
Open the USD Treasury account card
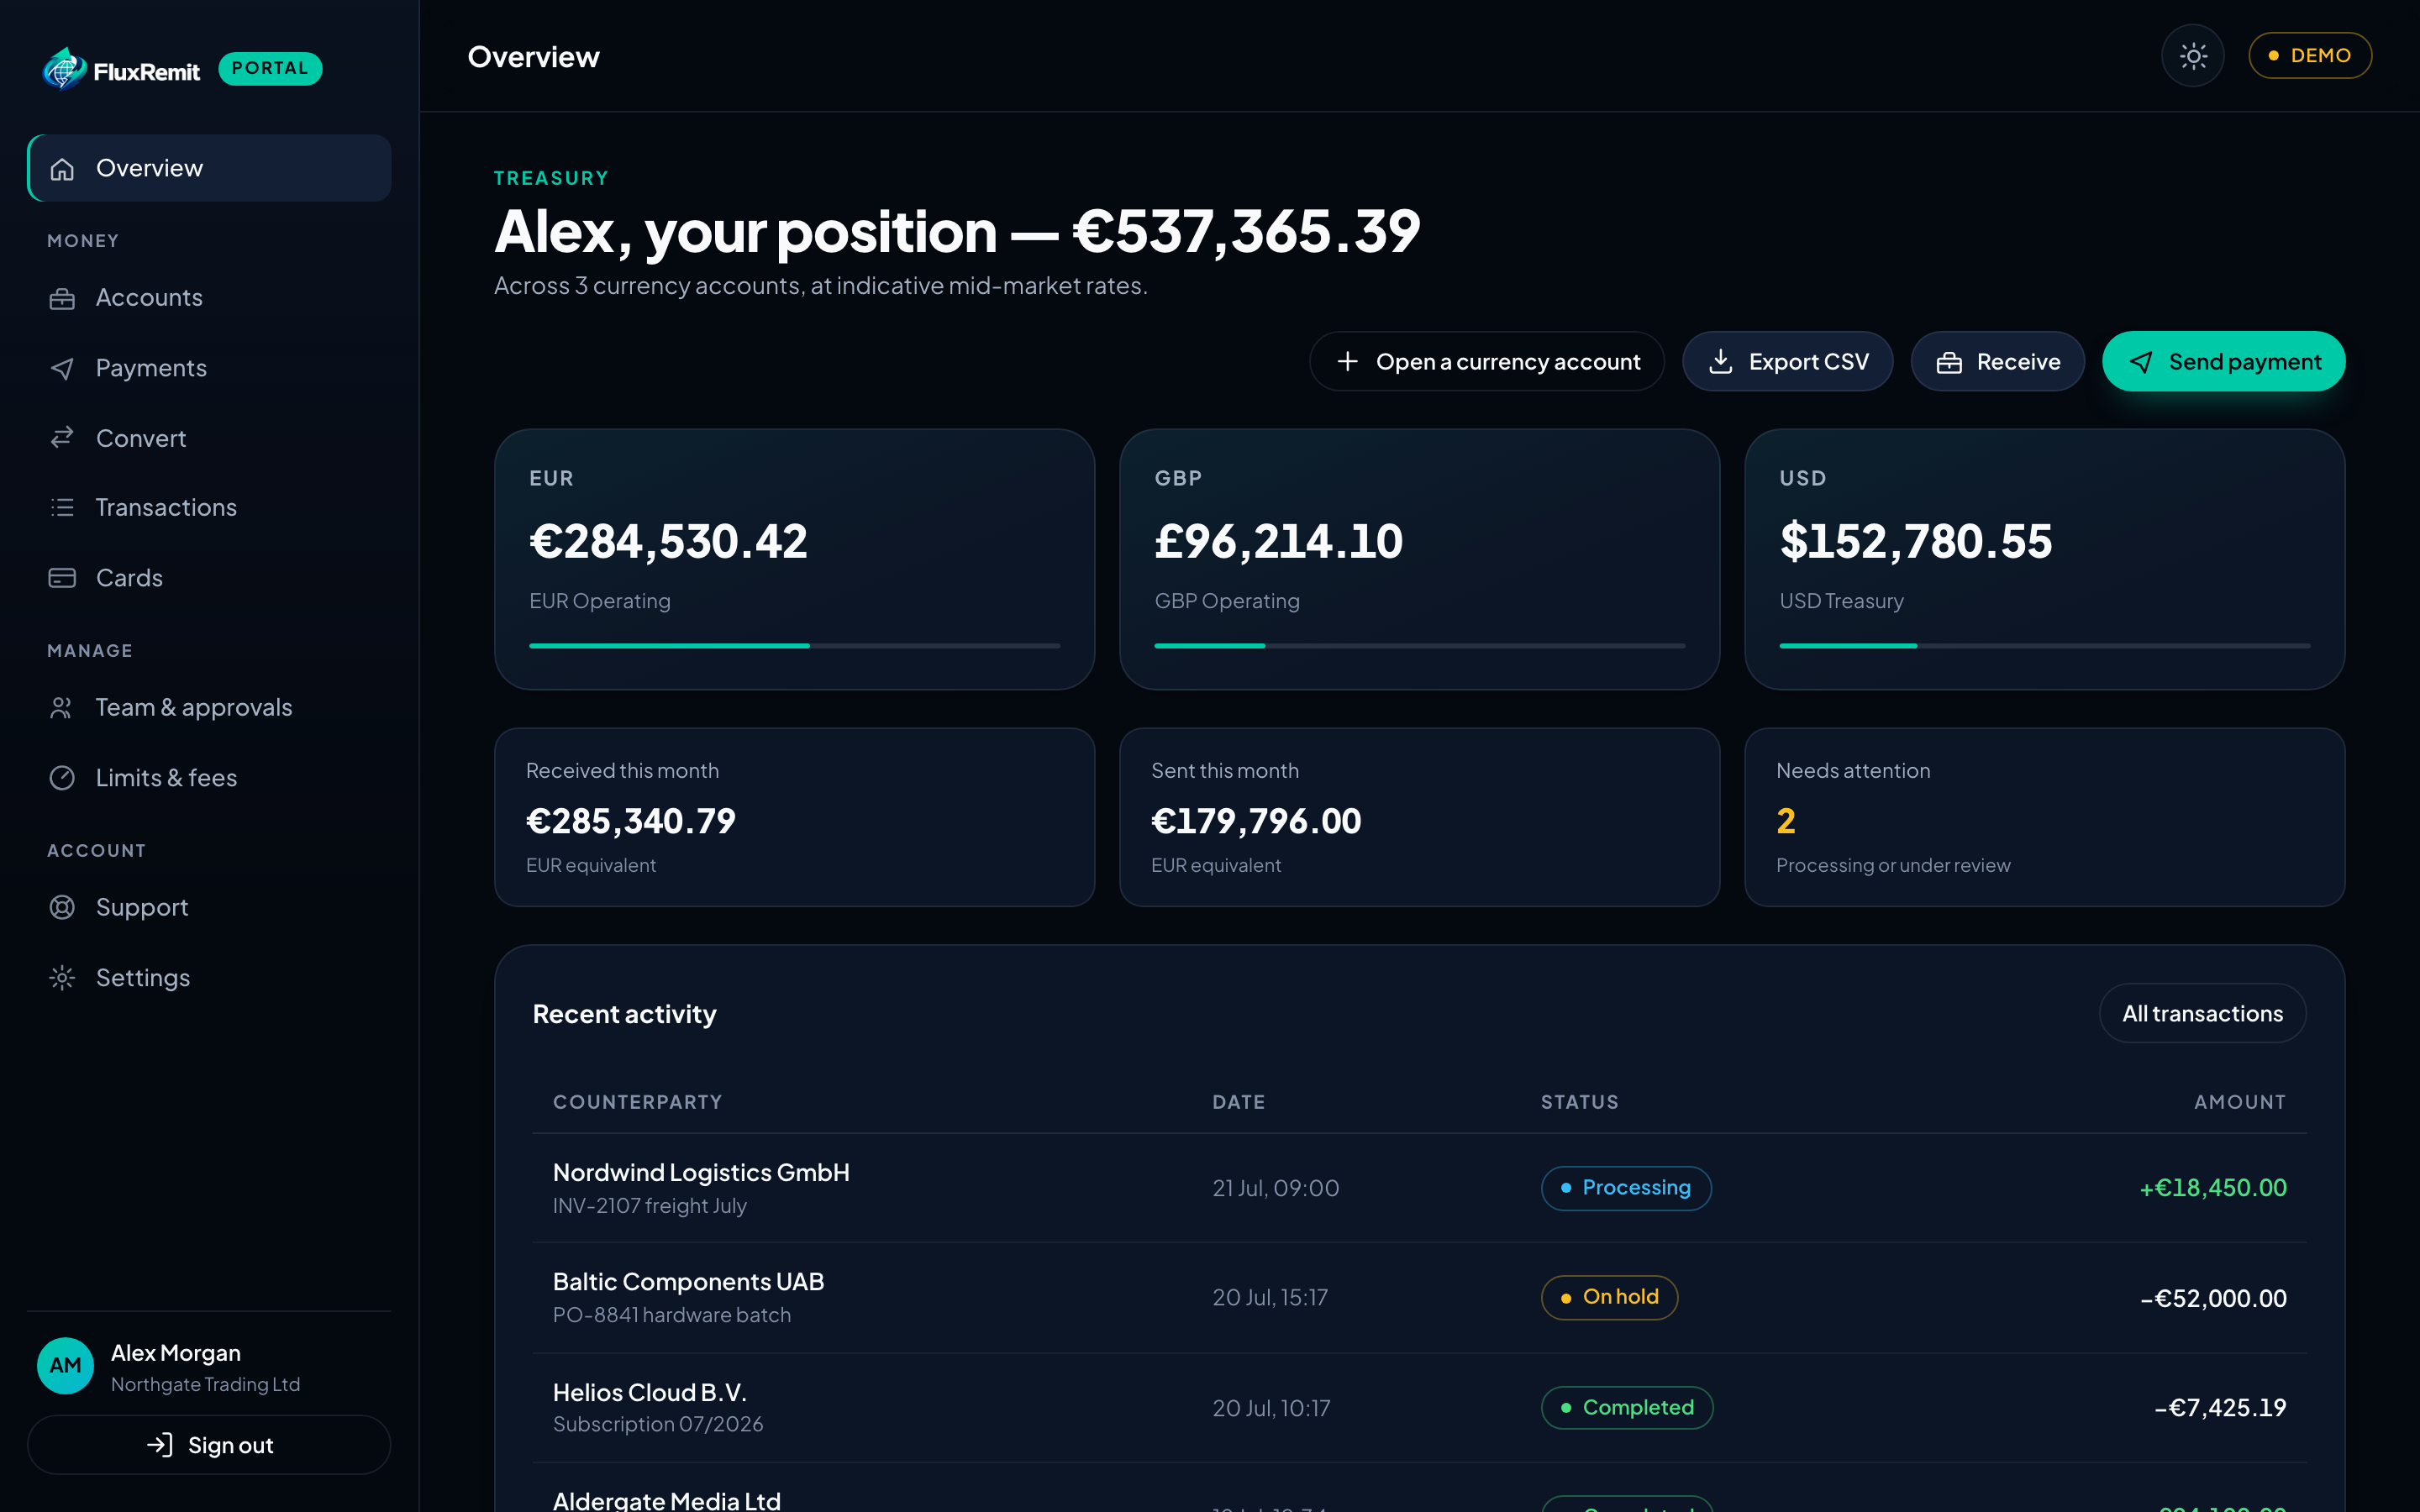tap(2045, 560)
